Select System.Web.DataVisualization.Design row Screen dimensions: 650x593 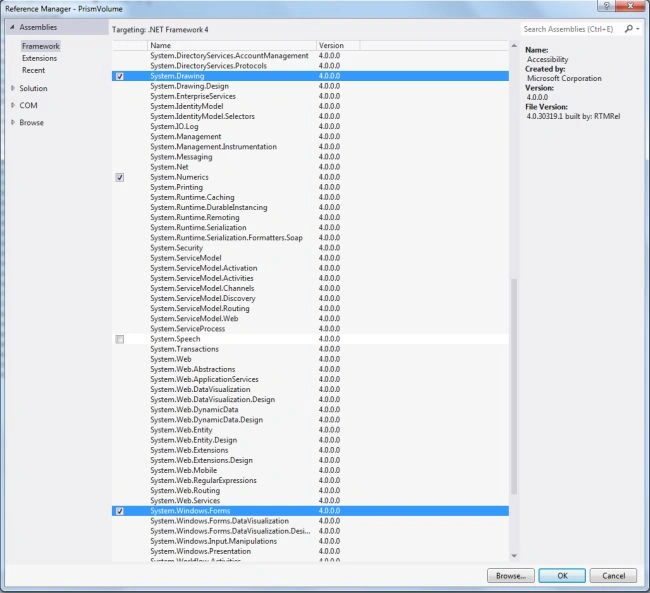coord(310,400)
